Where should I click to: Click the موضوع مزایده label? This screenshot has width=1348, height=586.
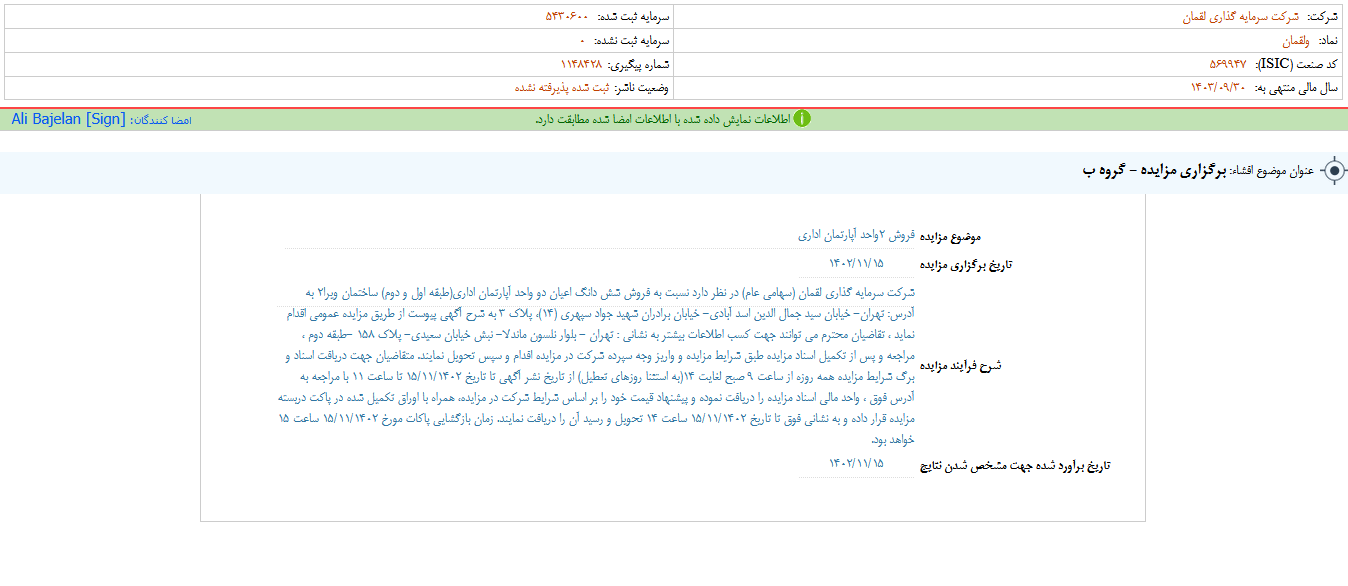[x=950, y=236]
